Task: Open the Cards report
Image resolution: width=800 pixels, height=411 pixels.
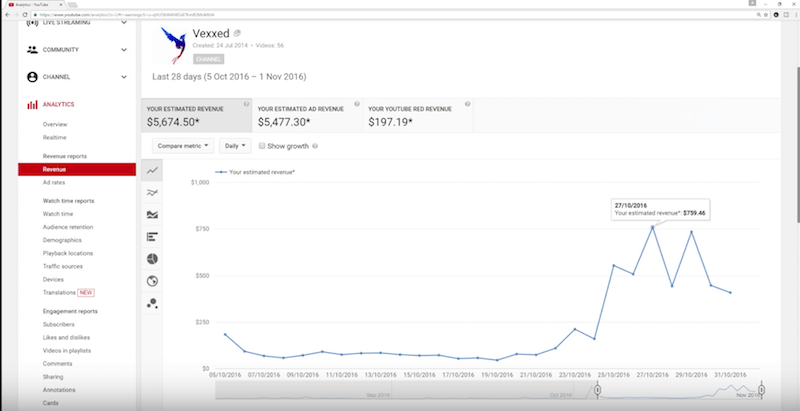Action: (x=51, y=403)
